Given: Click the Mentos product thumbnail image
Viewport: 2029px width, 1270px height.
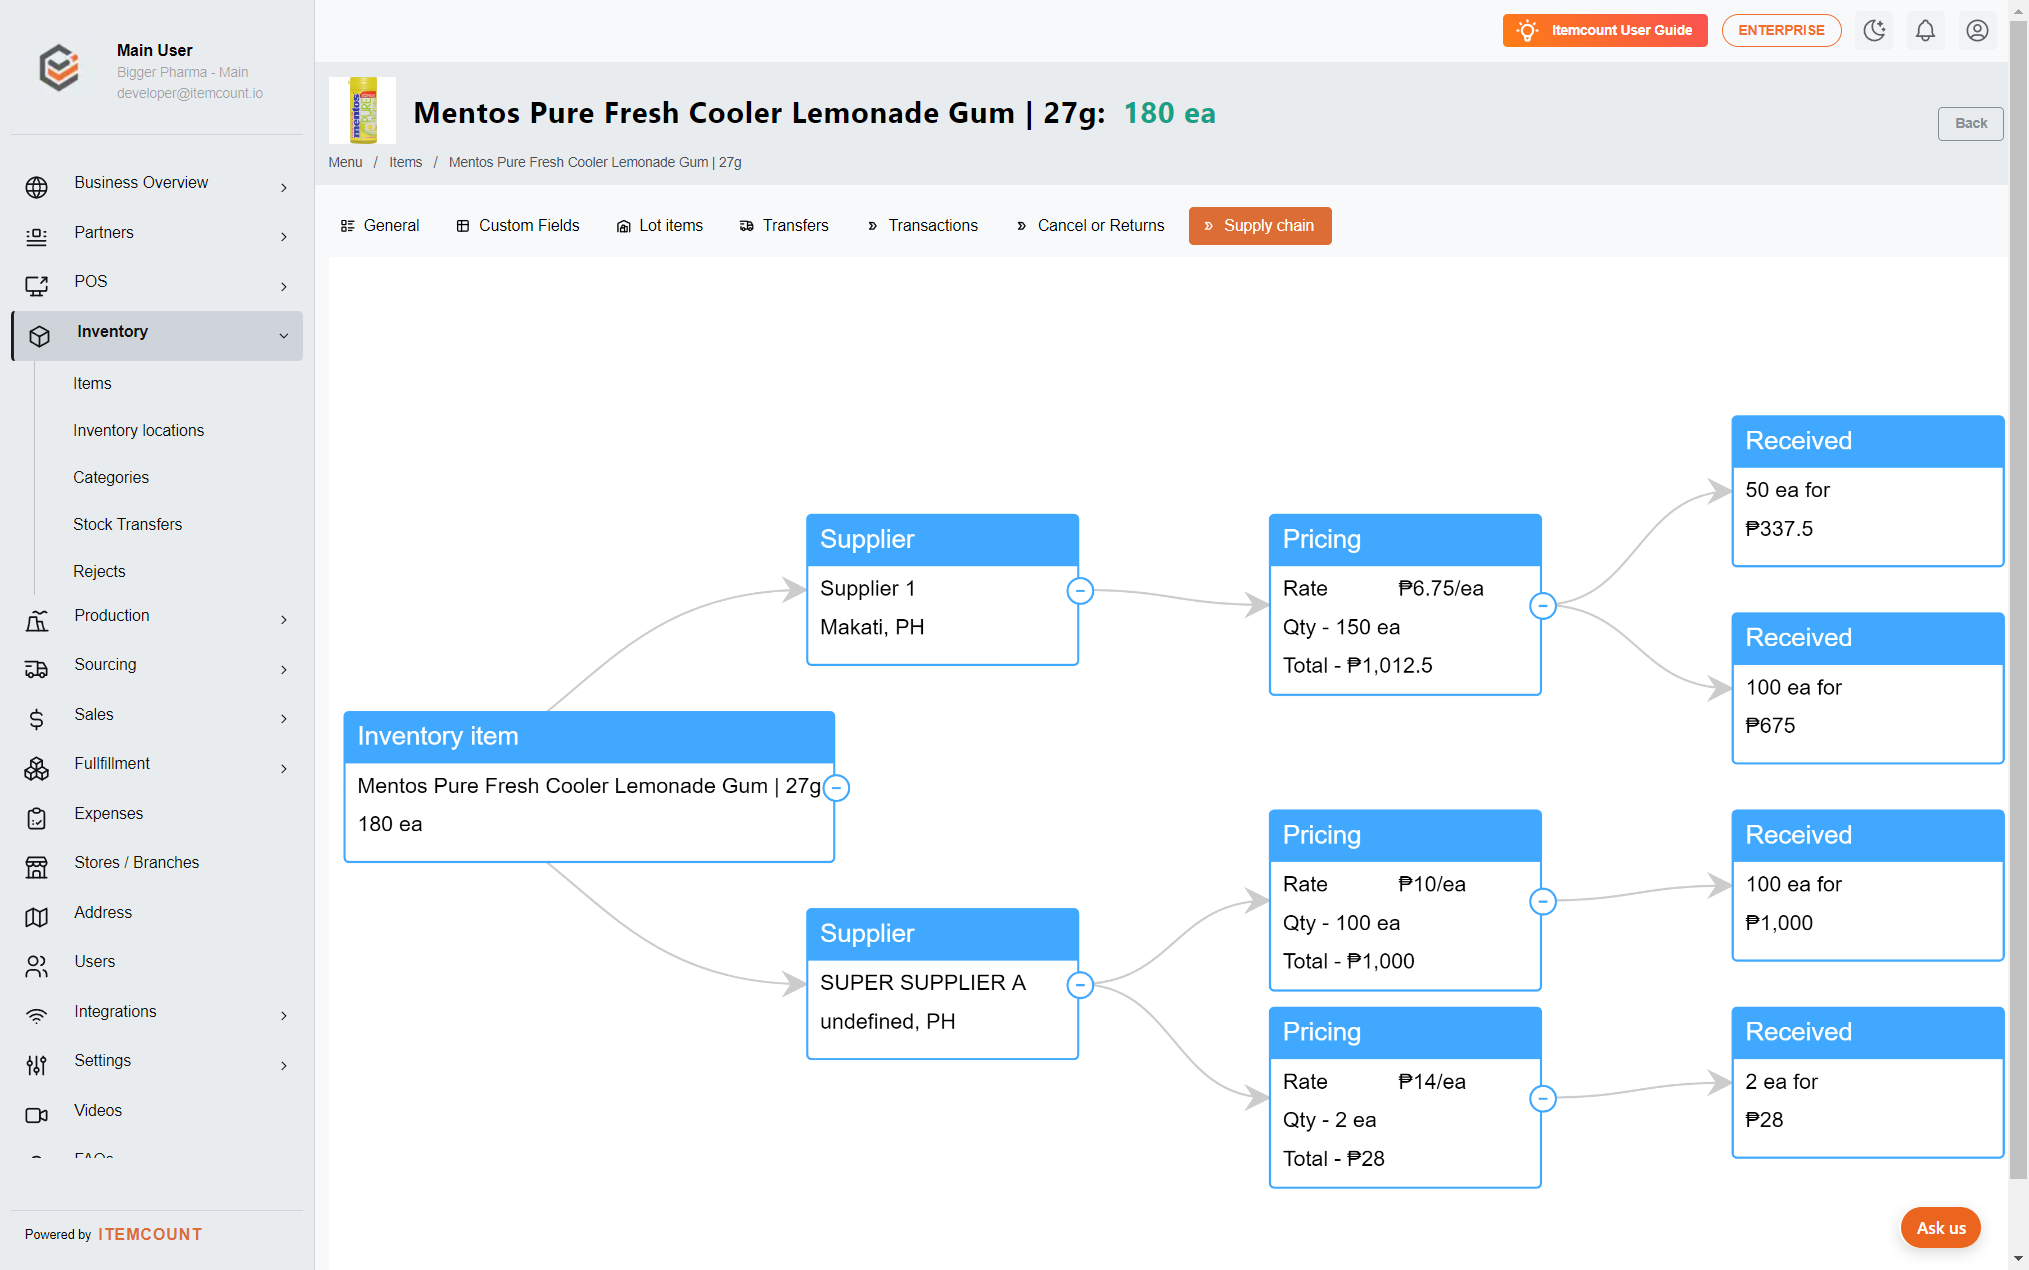Looking at the screenshot, I should (363, 110).
